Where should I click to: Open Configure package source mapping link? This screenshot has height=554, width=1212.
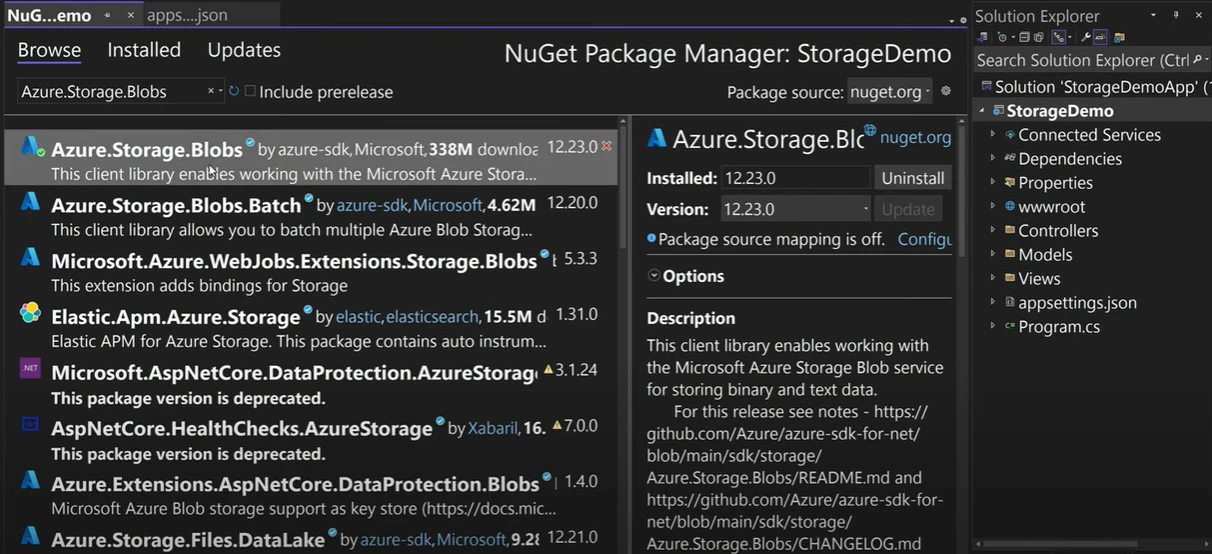click(x=924, y=239)
